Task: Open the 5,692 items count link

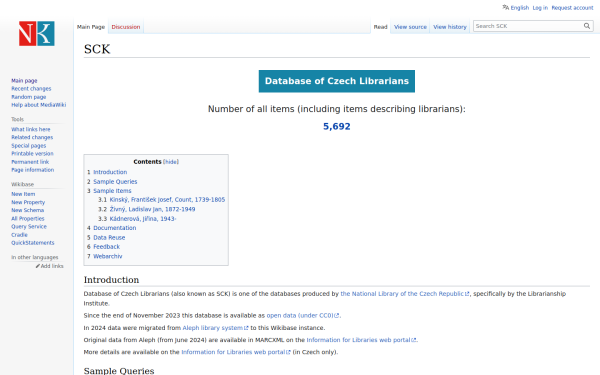Action: [x=337, y=126]
